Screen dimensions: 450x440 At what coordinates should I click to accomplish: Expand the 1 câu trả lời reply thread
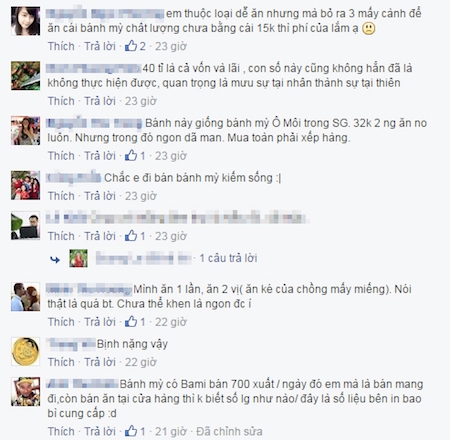228,258
